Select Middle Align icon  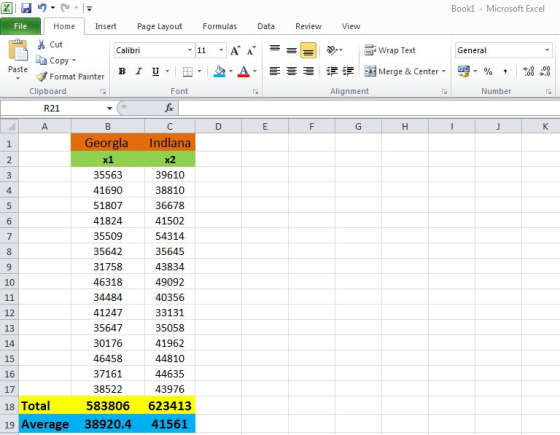click(x=291, y=50)
